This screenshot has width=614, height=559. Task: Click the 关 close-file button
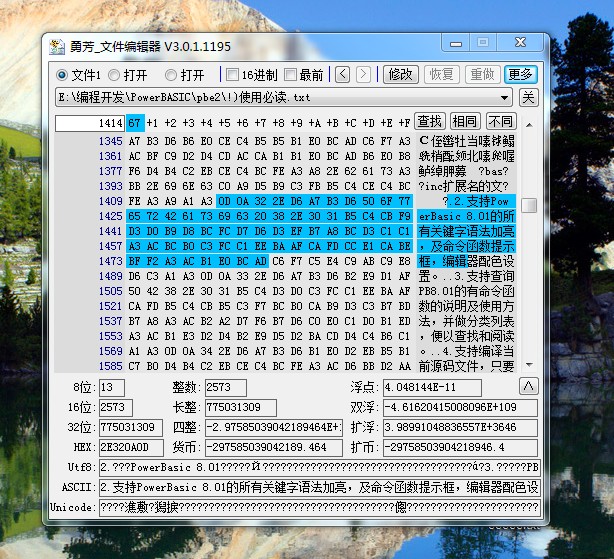point(528,97)
